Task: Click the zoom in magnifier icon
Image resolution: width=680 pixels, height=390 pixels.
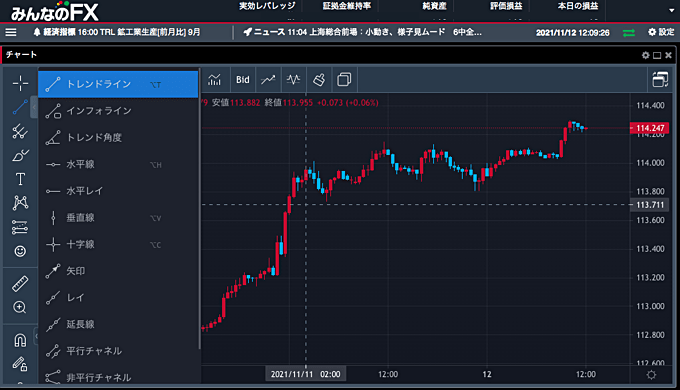Action: coord(20,308)
